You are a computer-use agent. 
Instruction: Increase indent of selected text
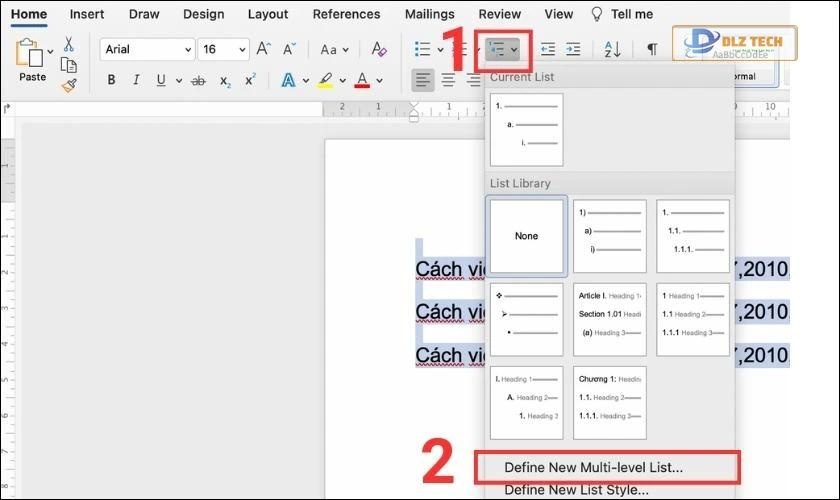point(573,49)
